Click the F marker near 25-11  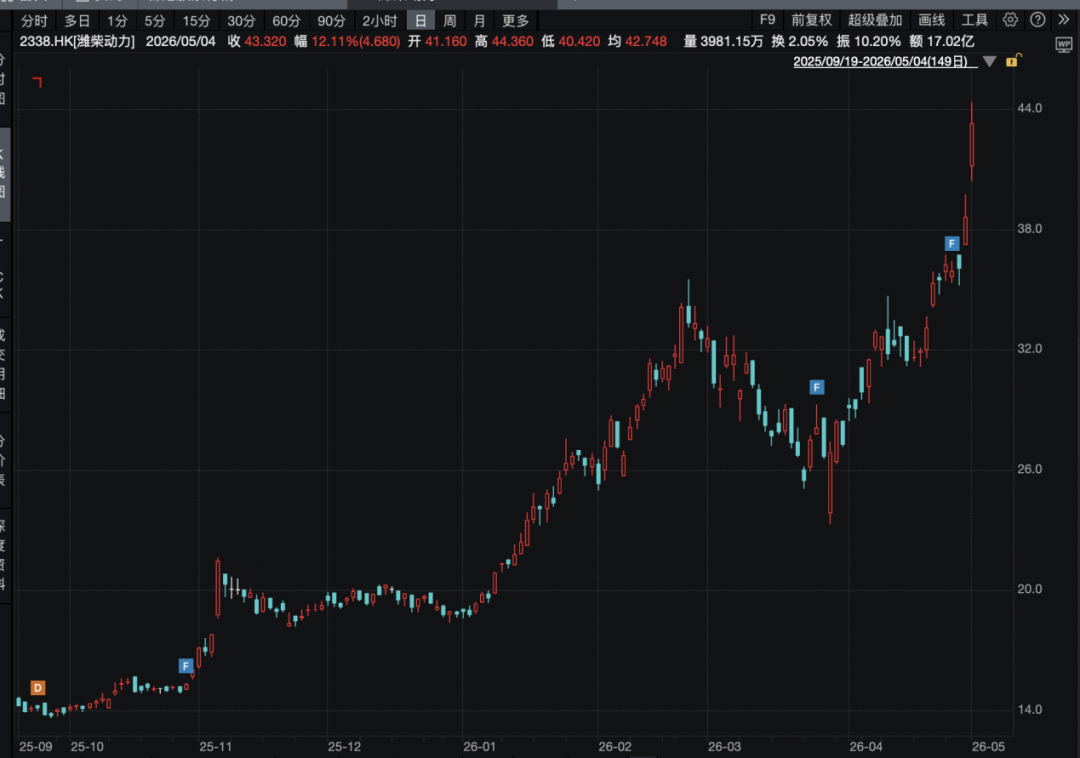point(185,666)
